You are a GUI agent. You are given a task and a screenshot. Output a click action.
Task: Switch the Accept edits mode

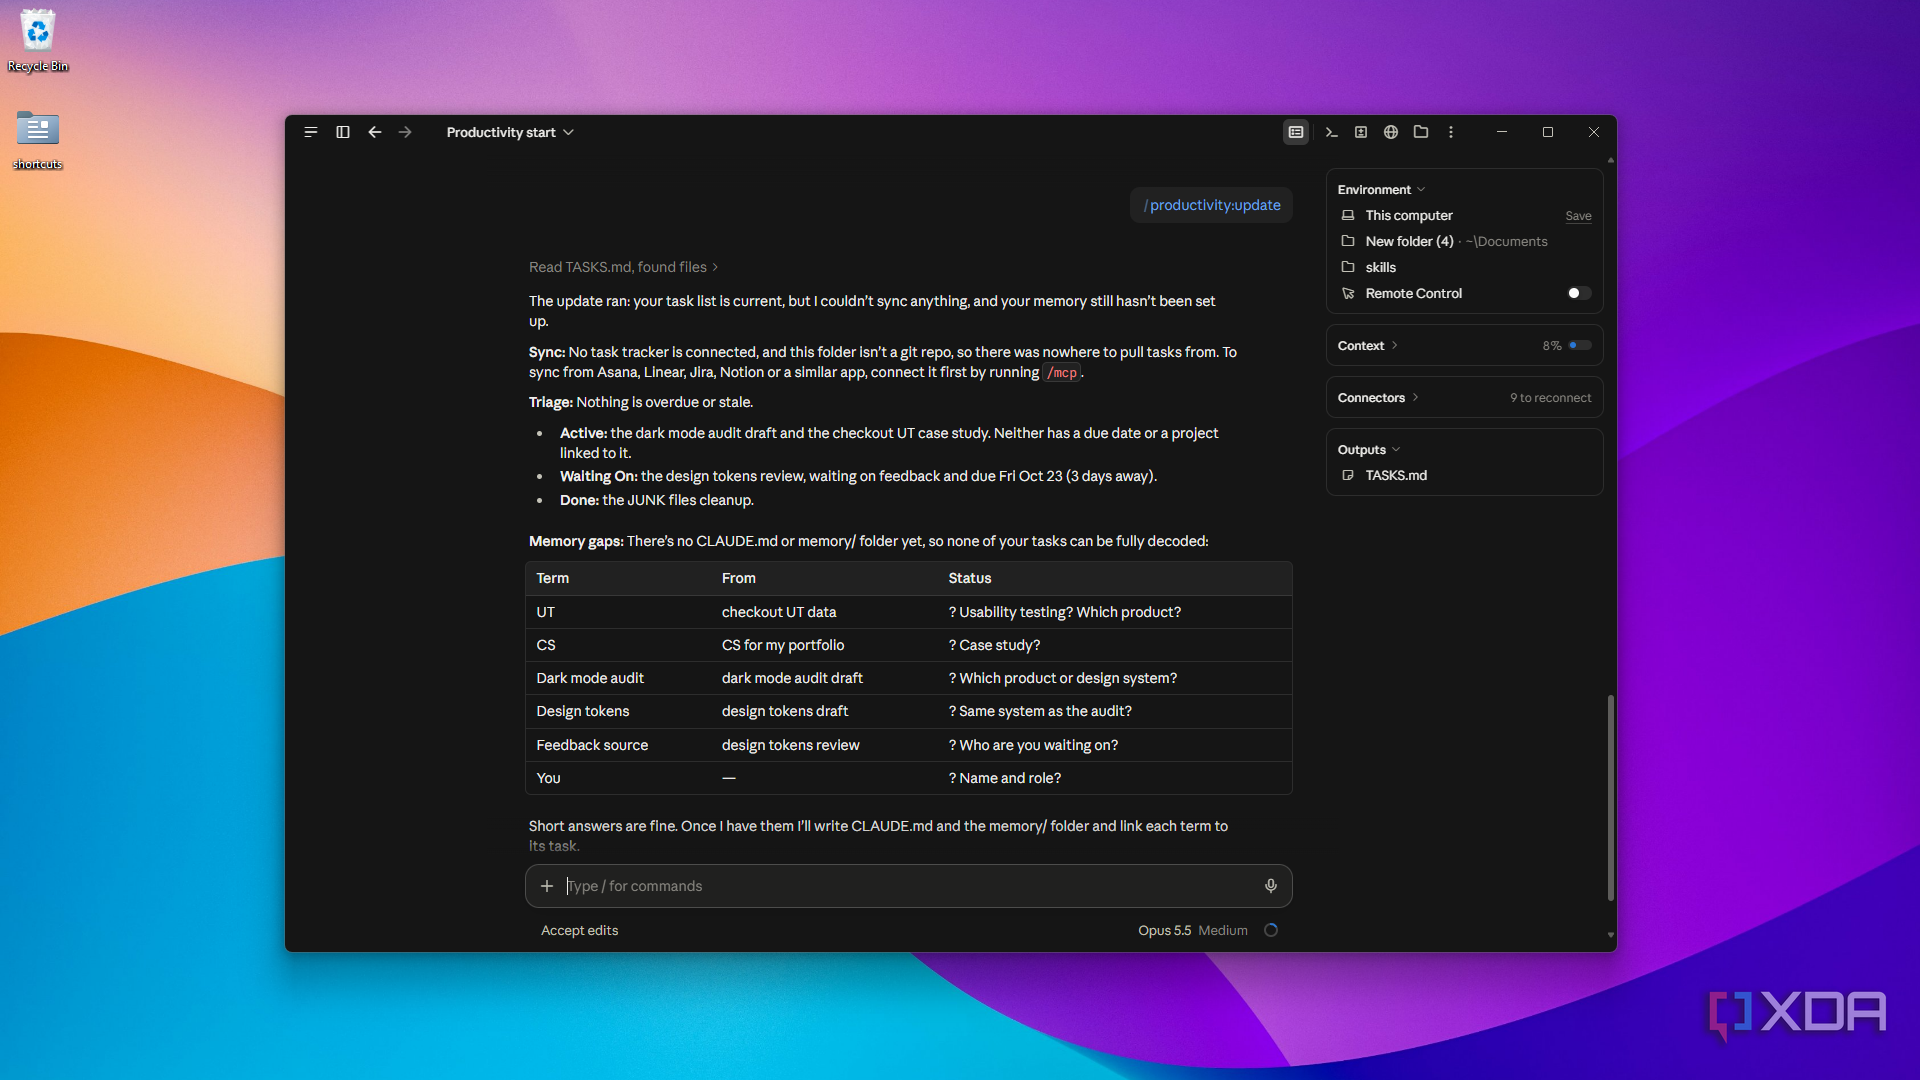pyautogui.click(x=580, y=930)
